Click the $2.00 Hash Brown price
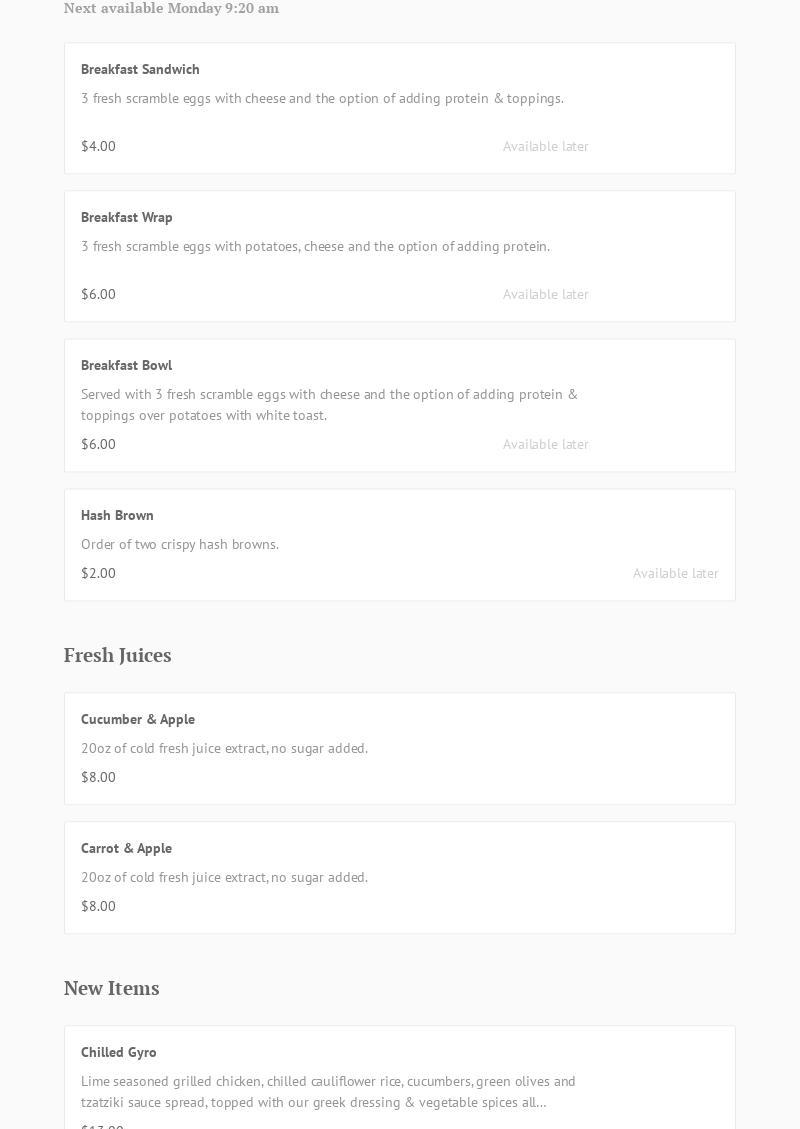 click(98, 573)
